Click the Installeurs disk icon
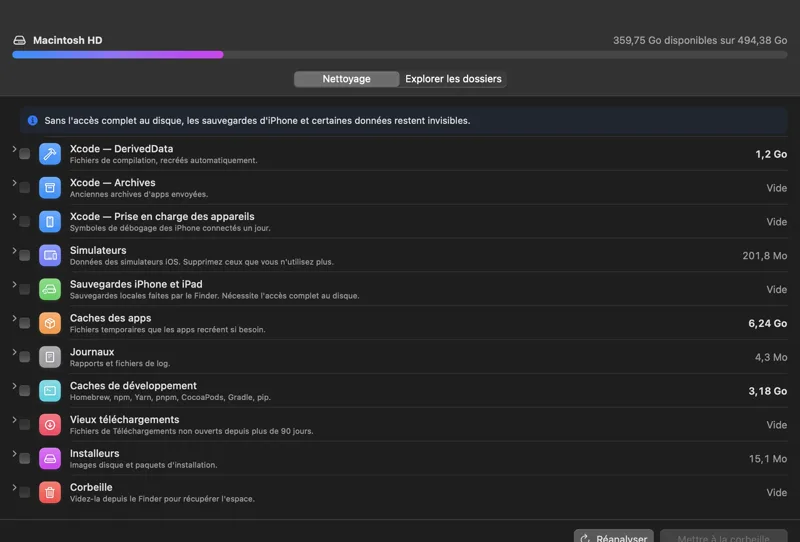 pyautogui.click(x=50, y=459)
